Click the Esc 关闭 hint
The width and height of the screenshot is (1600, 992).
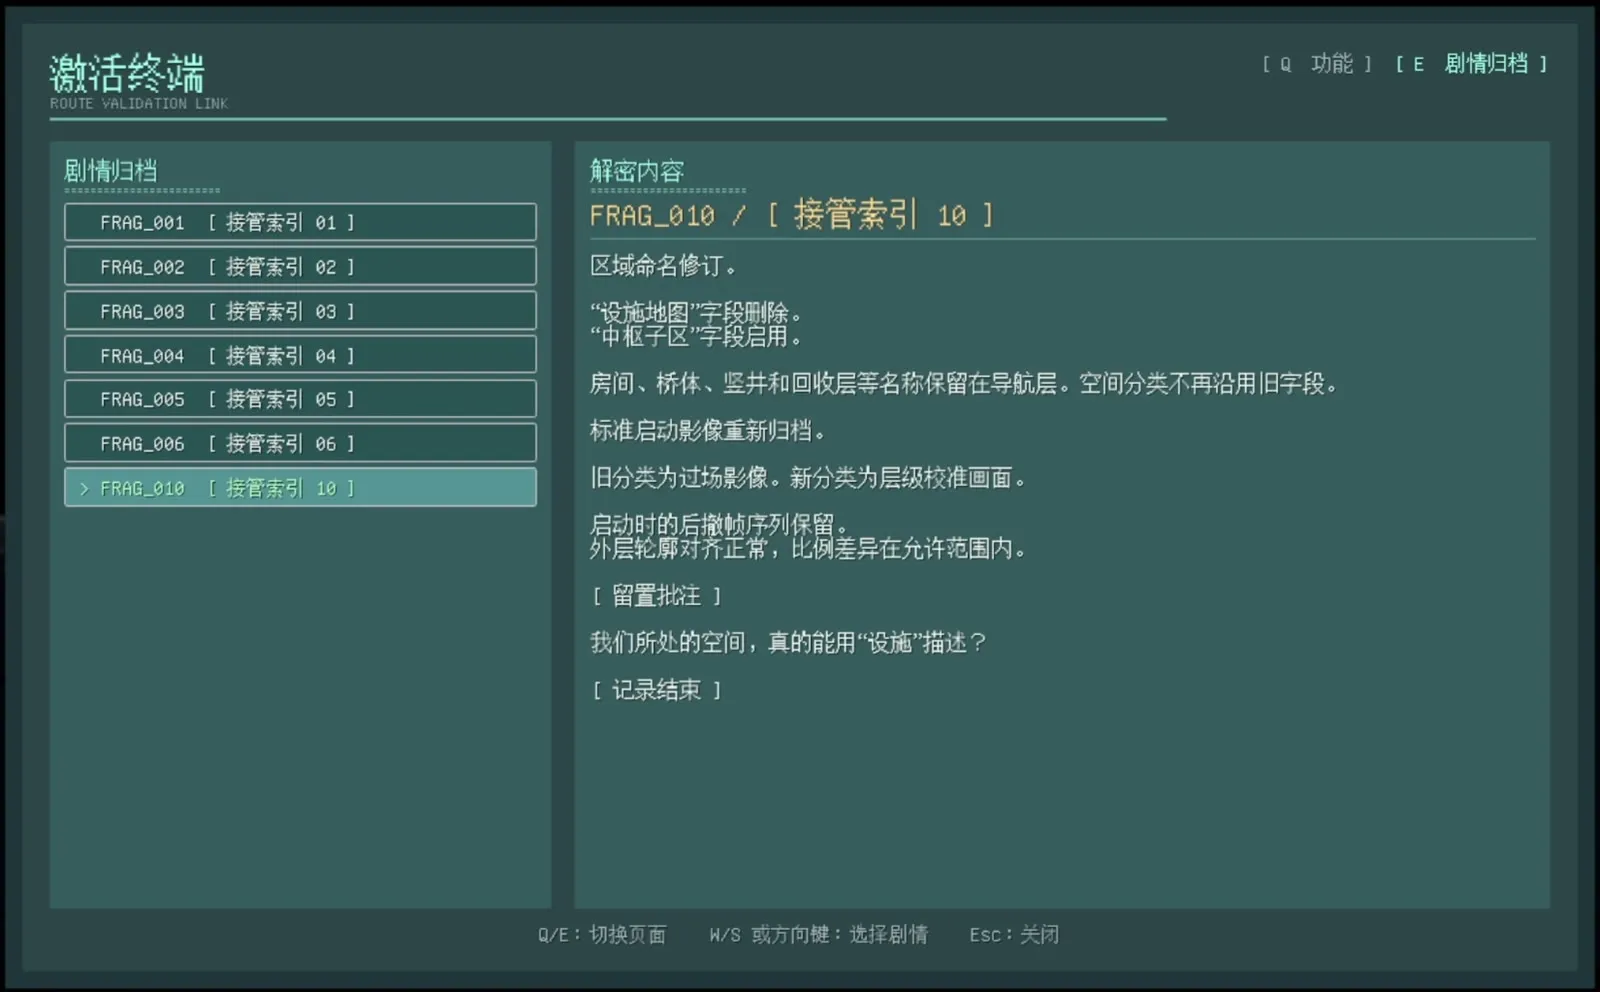1014,935
